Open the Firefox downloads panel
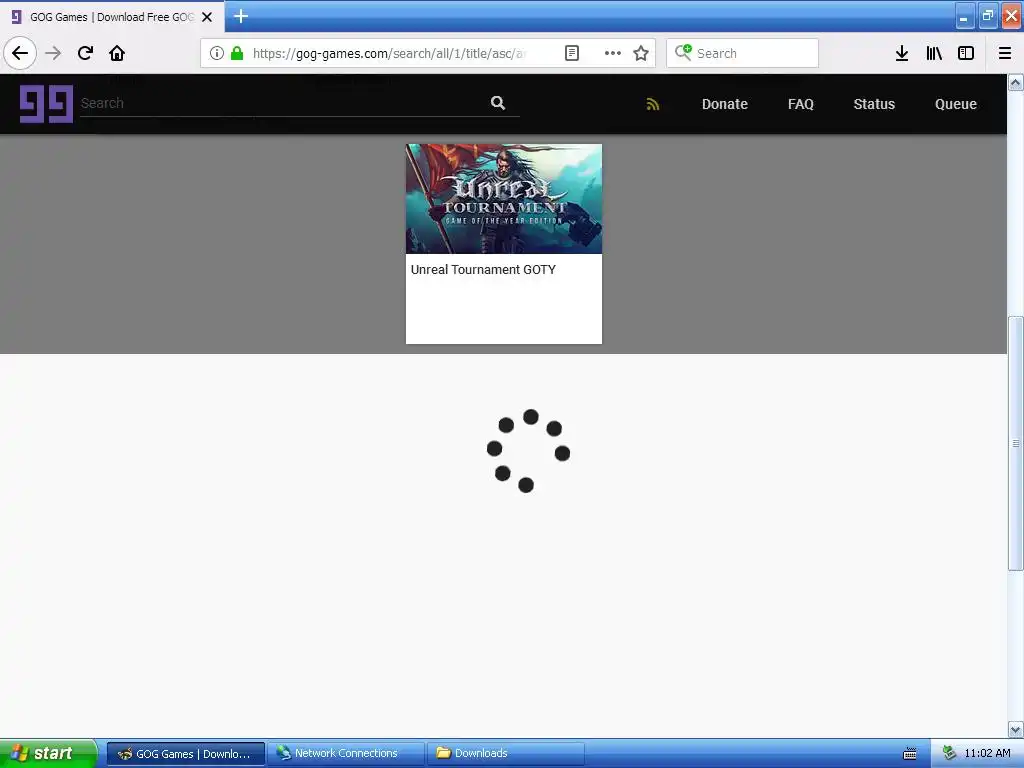 901,53
